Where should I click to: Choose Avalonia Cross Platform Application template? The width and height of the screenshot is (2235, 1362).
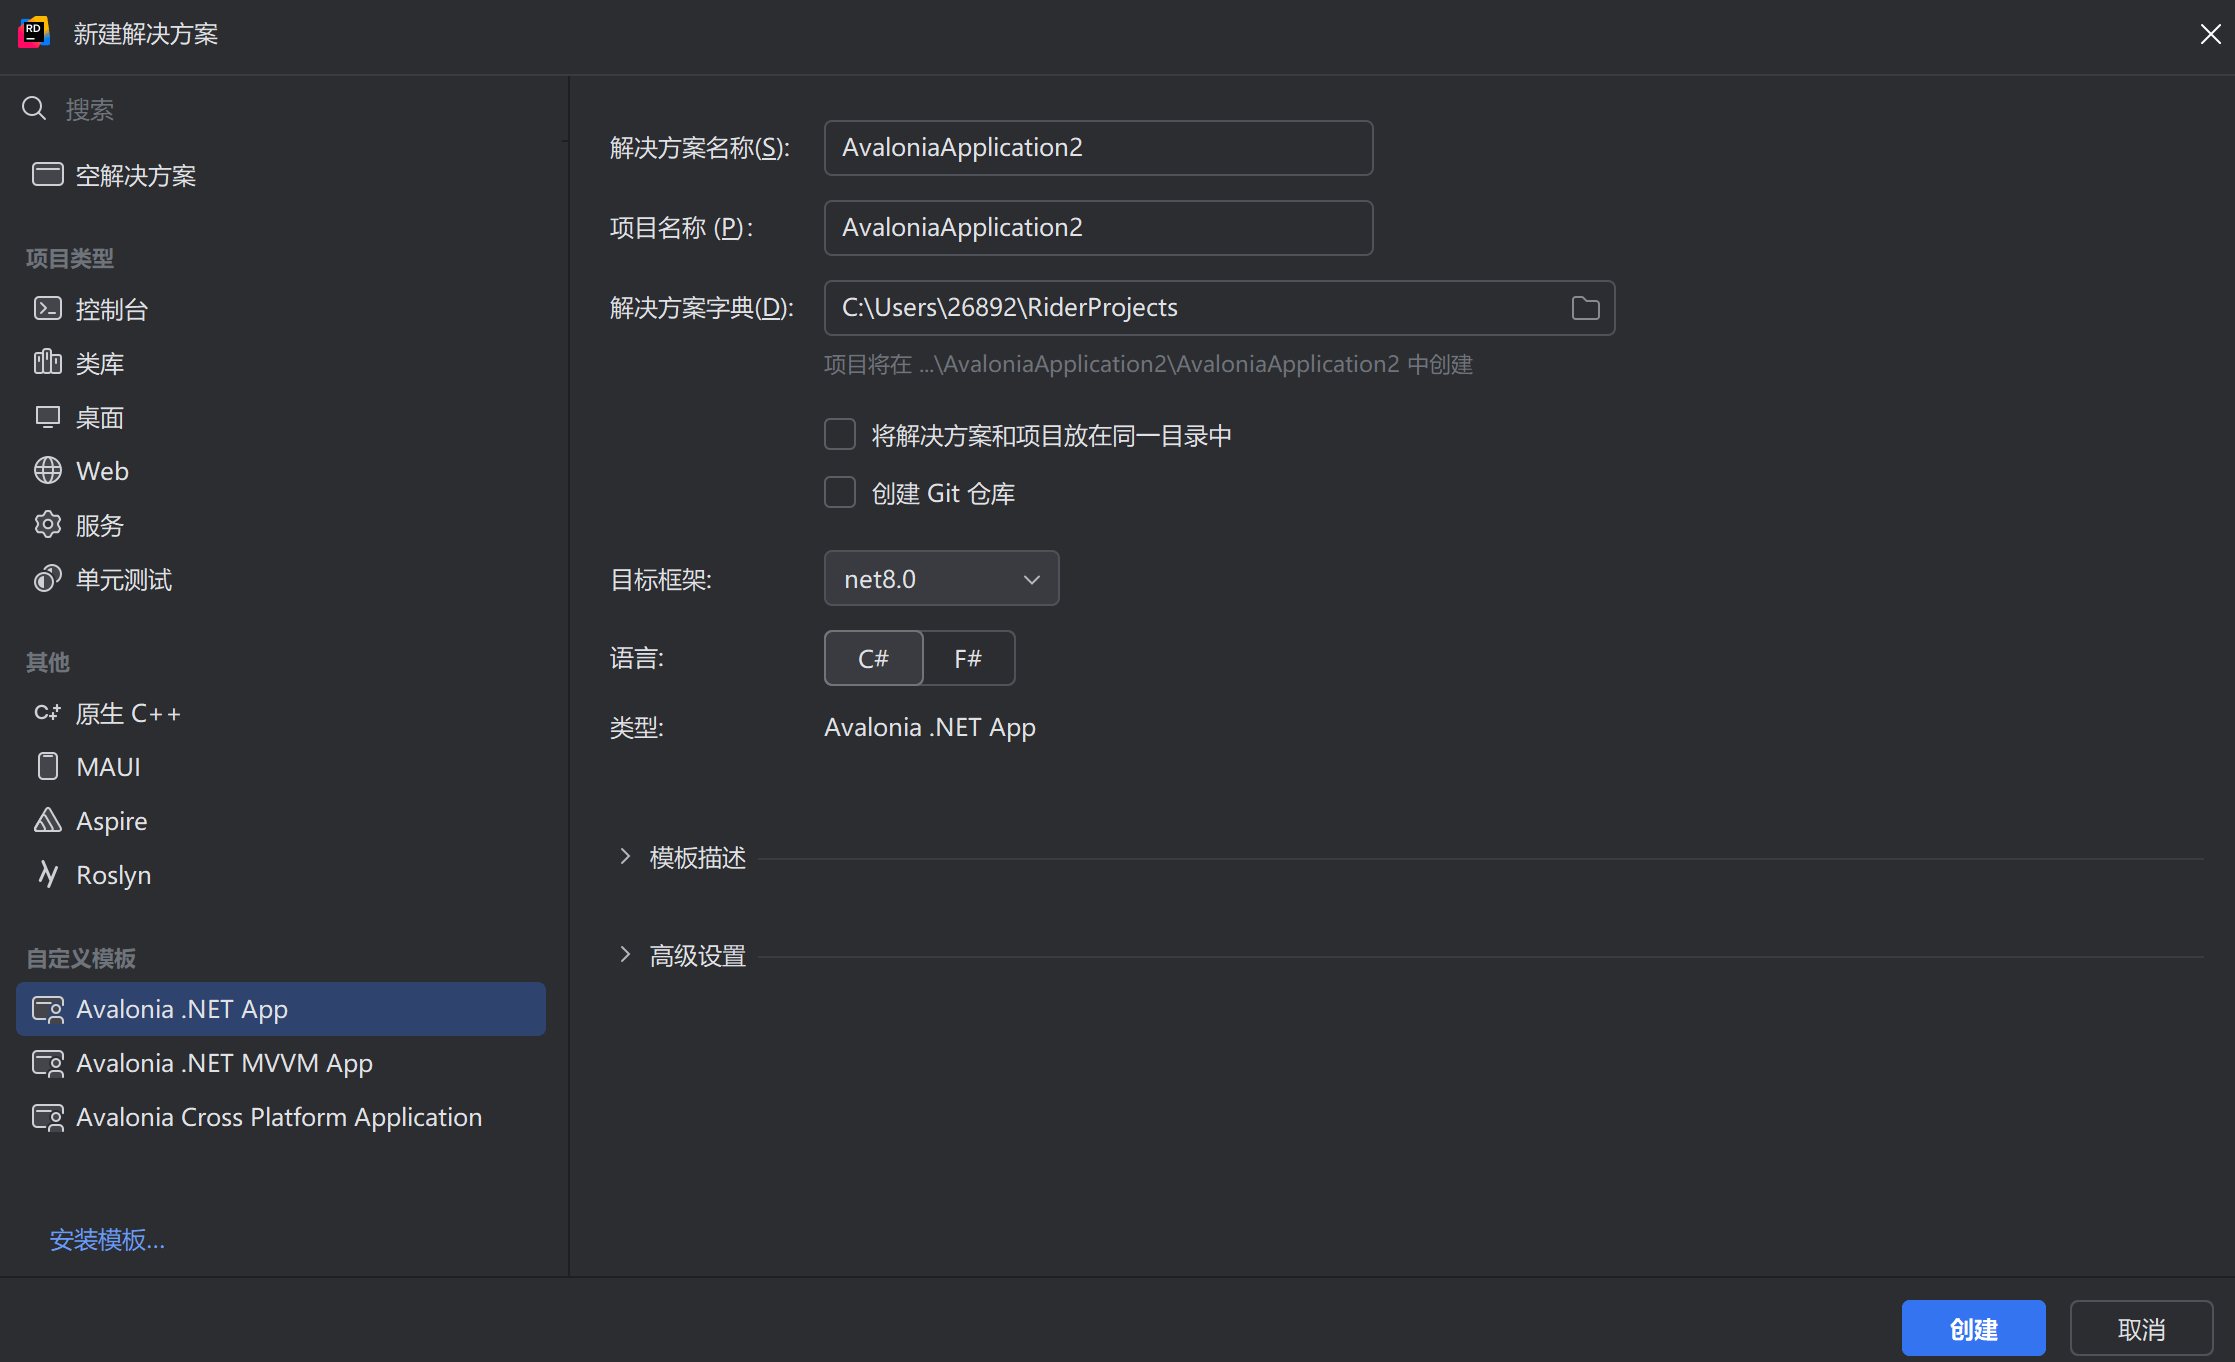(281, 1117)
